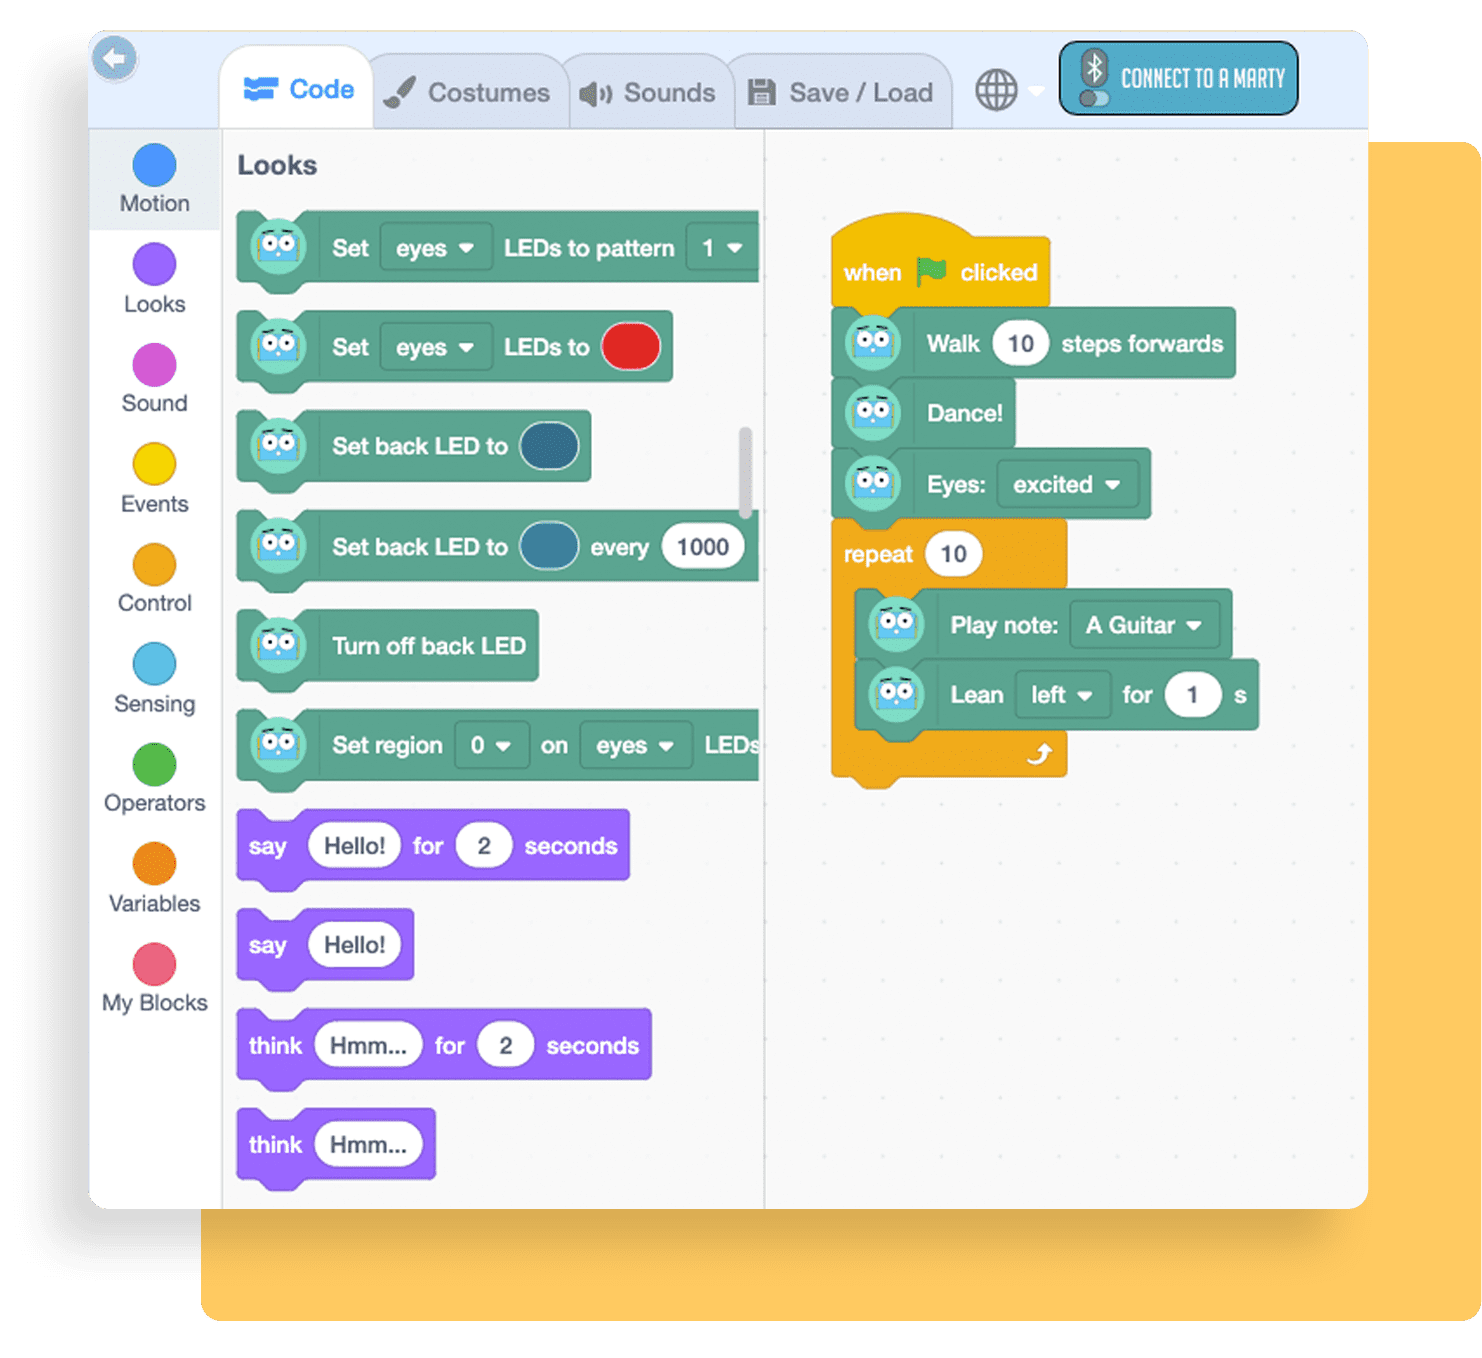The image size is (1482, 1358).
Task: Switch to the Sounds tab
Action: coord(648,93)
